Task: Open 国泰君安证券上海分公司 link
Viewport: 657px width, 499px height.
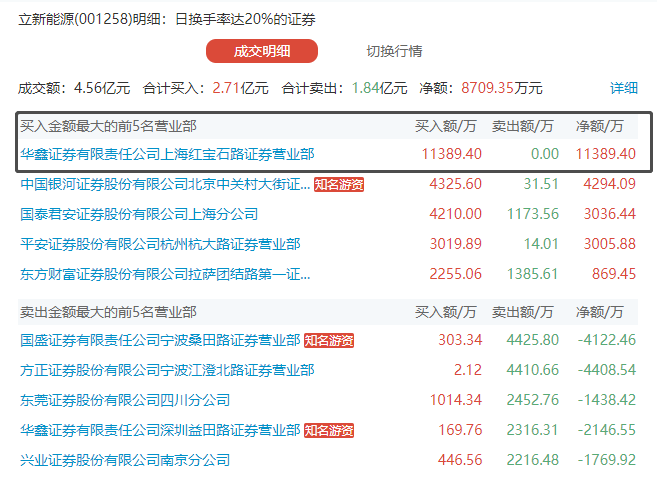Action: 139,214
